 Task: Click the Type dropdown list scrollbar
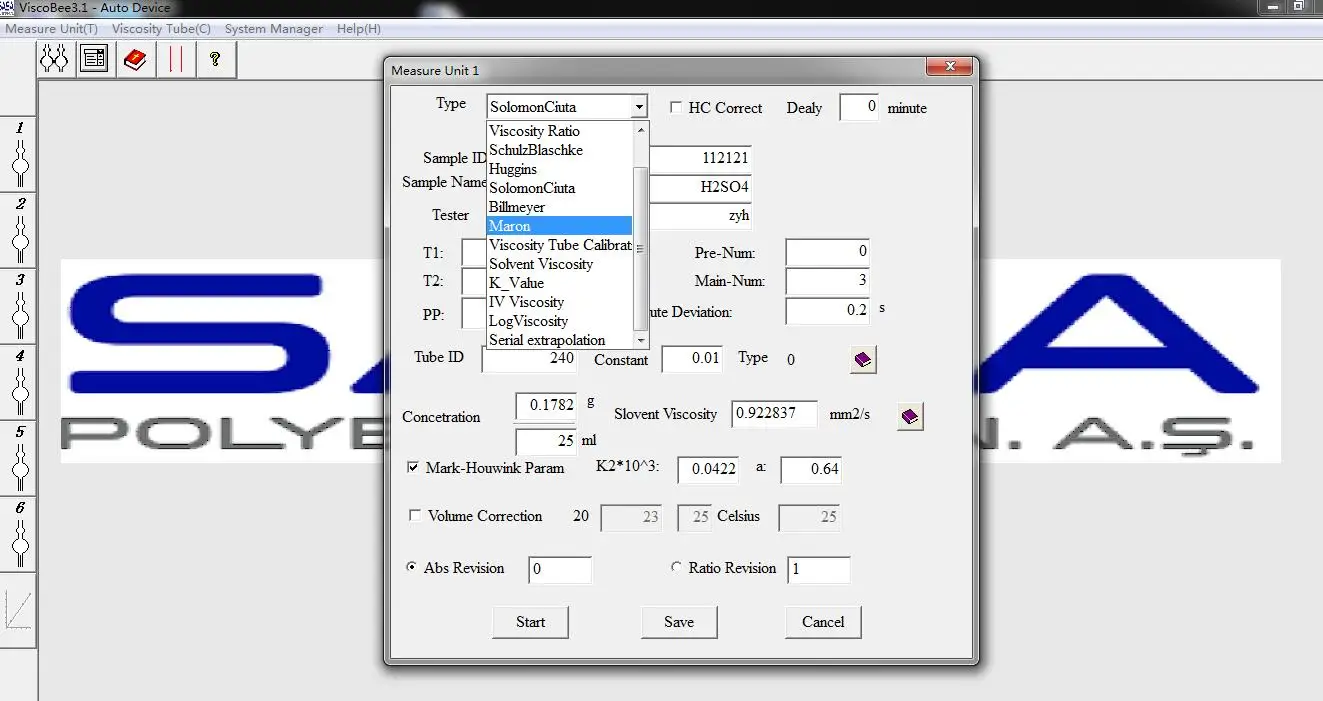point(641,235)
